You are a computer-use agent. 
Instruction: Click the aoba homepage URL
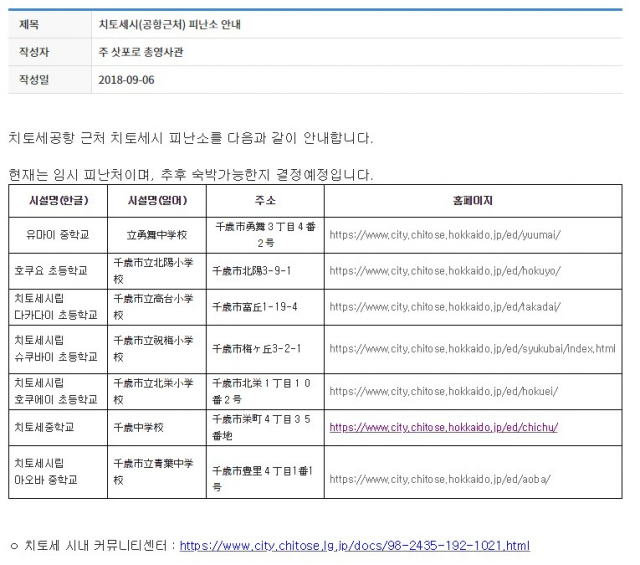(440, 479)
